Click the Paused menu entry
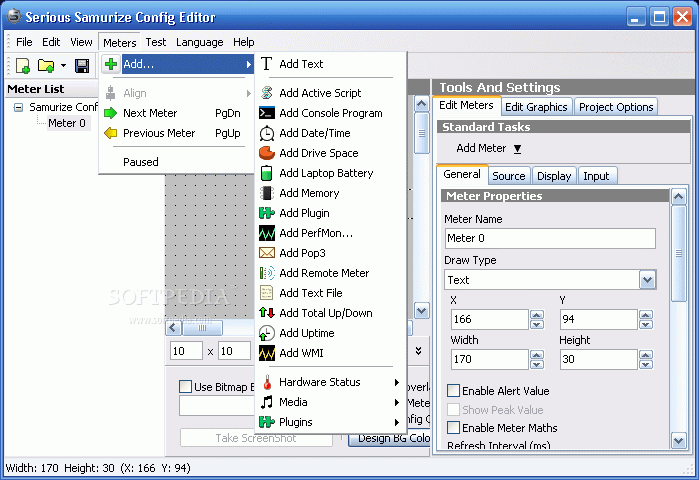Viewport: 699px width, 480px height. pos(177,162)
